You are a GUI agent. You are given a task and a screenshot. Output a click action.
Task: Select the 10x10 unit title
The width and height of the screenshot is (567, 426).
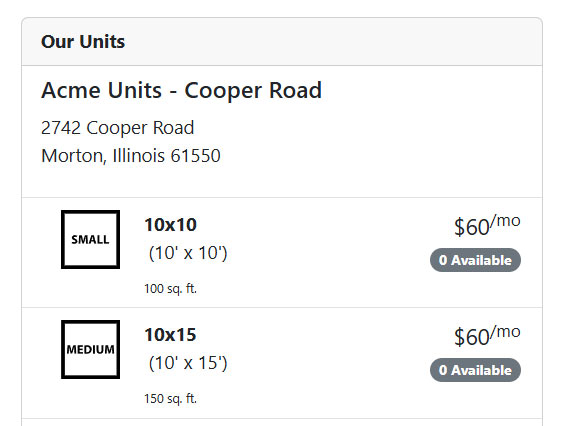click(170, 225)
